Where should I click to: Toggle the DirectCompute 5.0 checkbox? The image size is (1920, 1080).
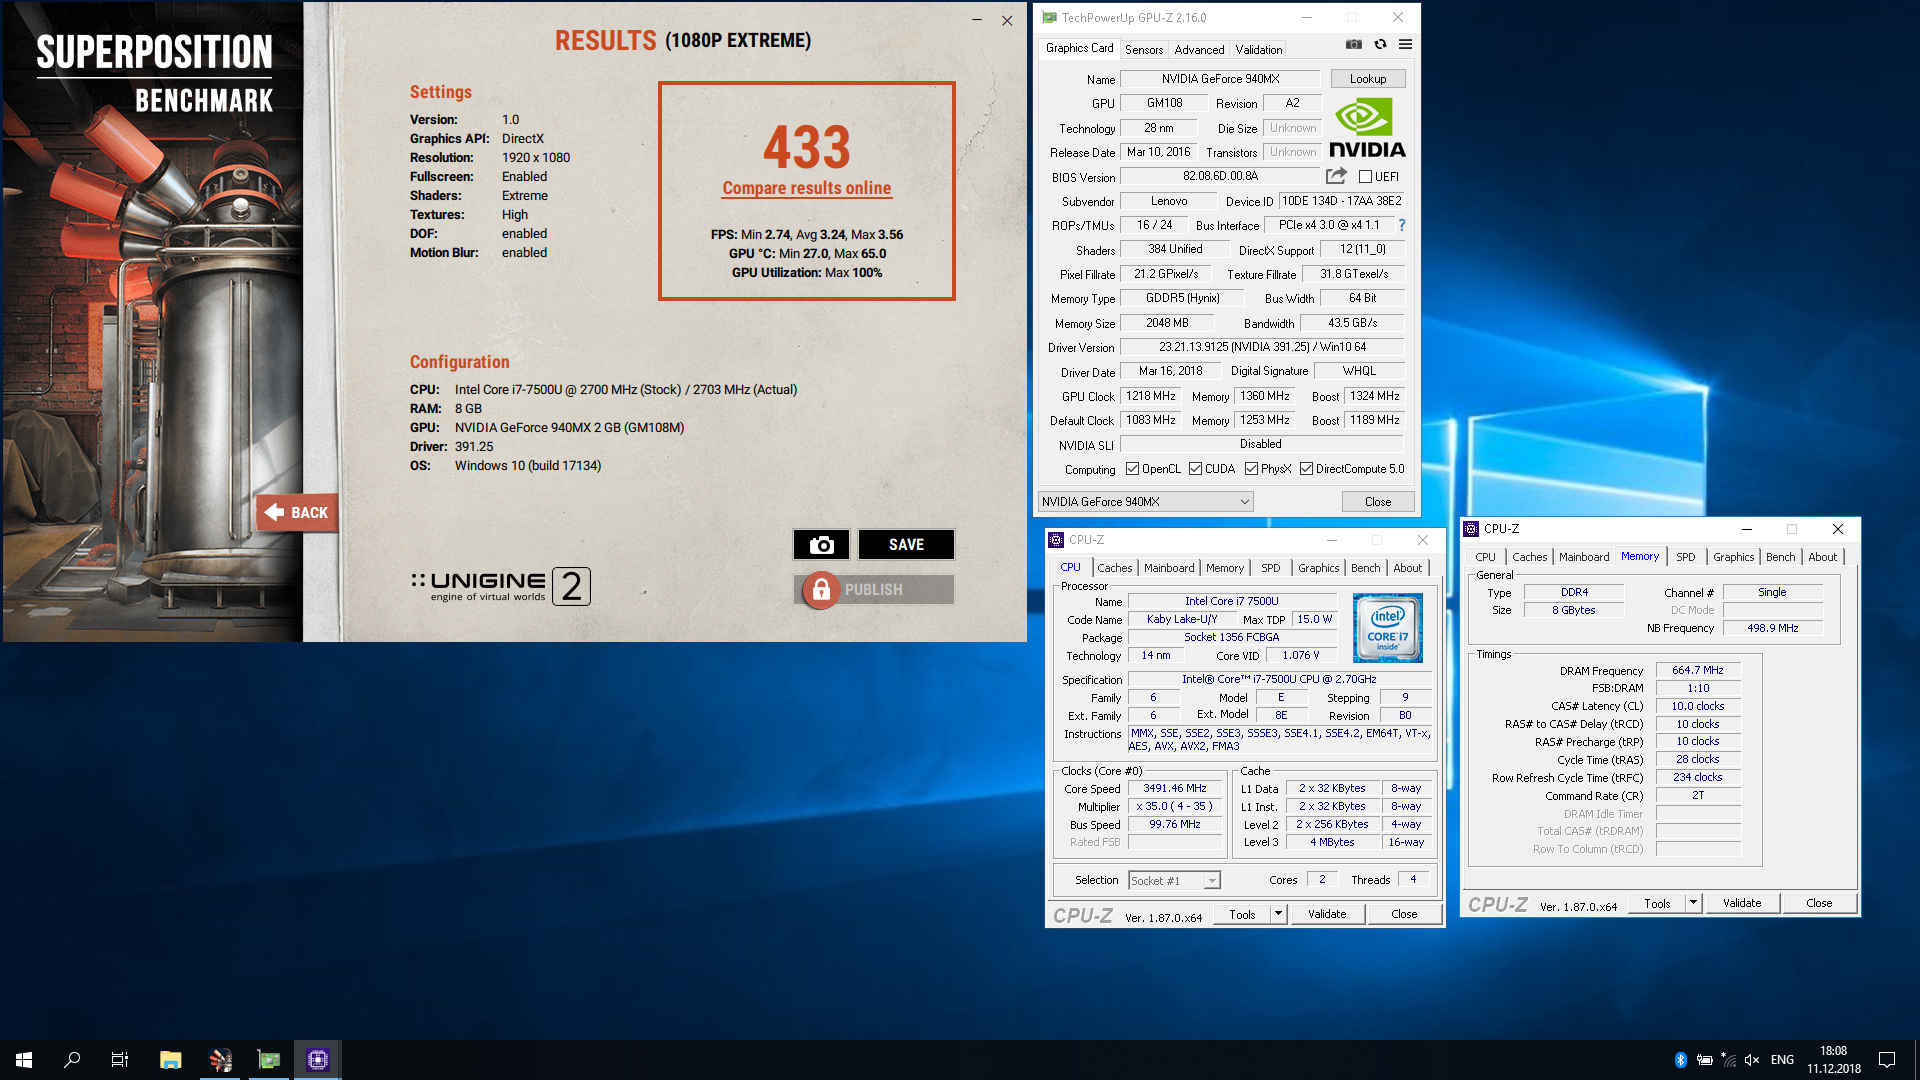(x=1306, y=469)
